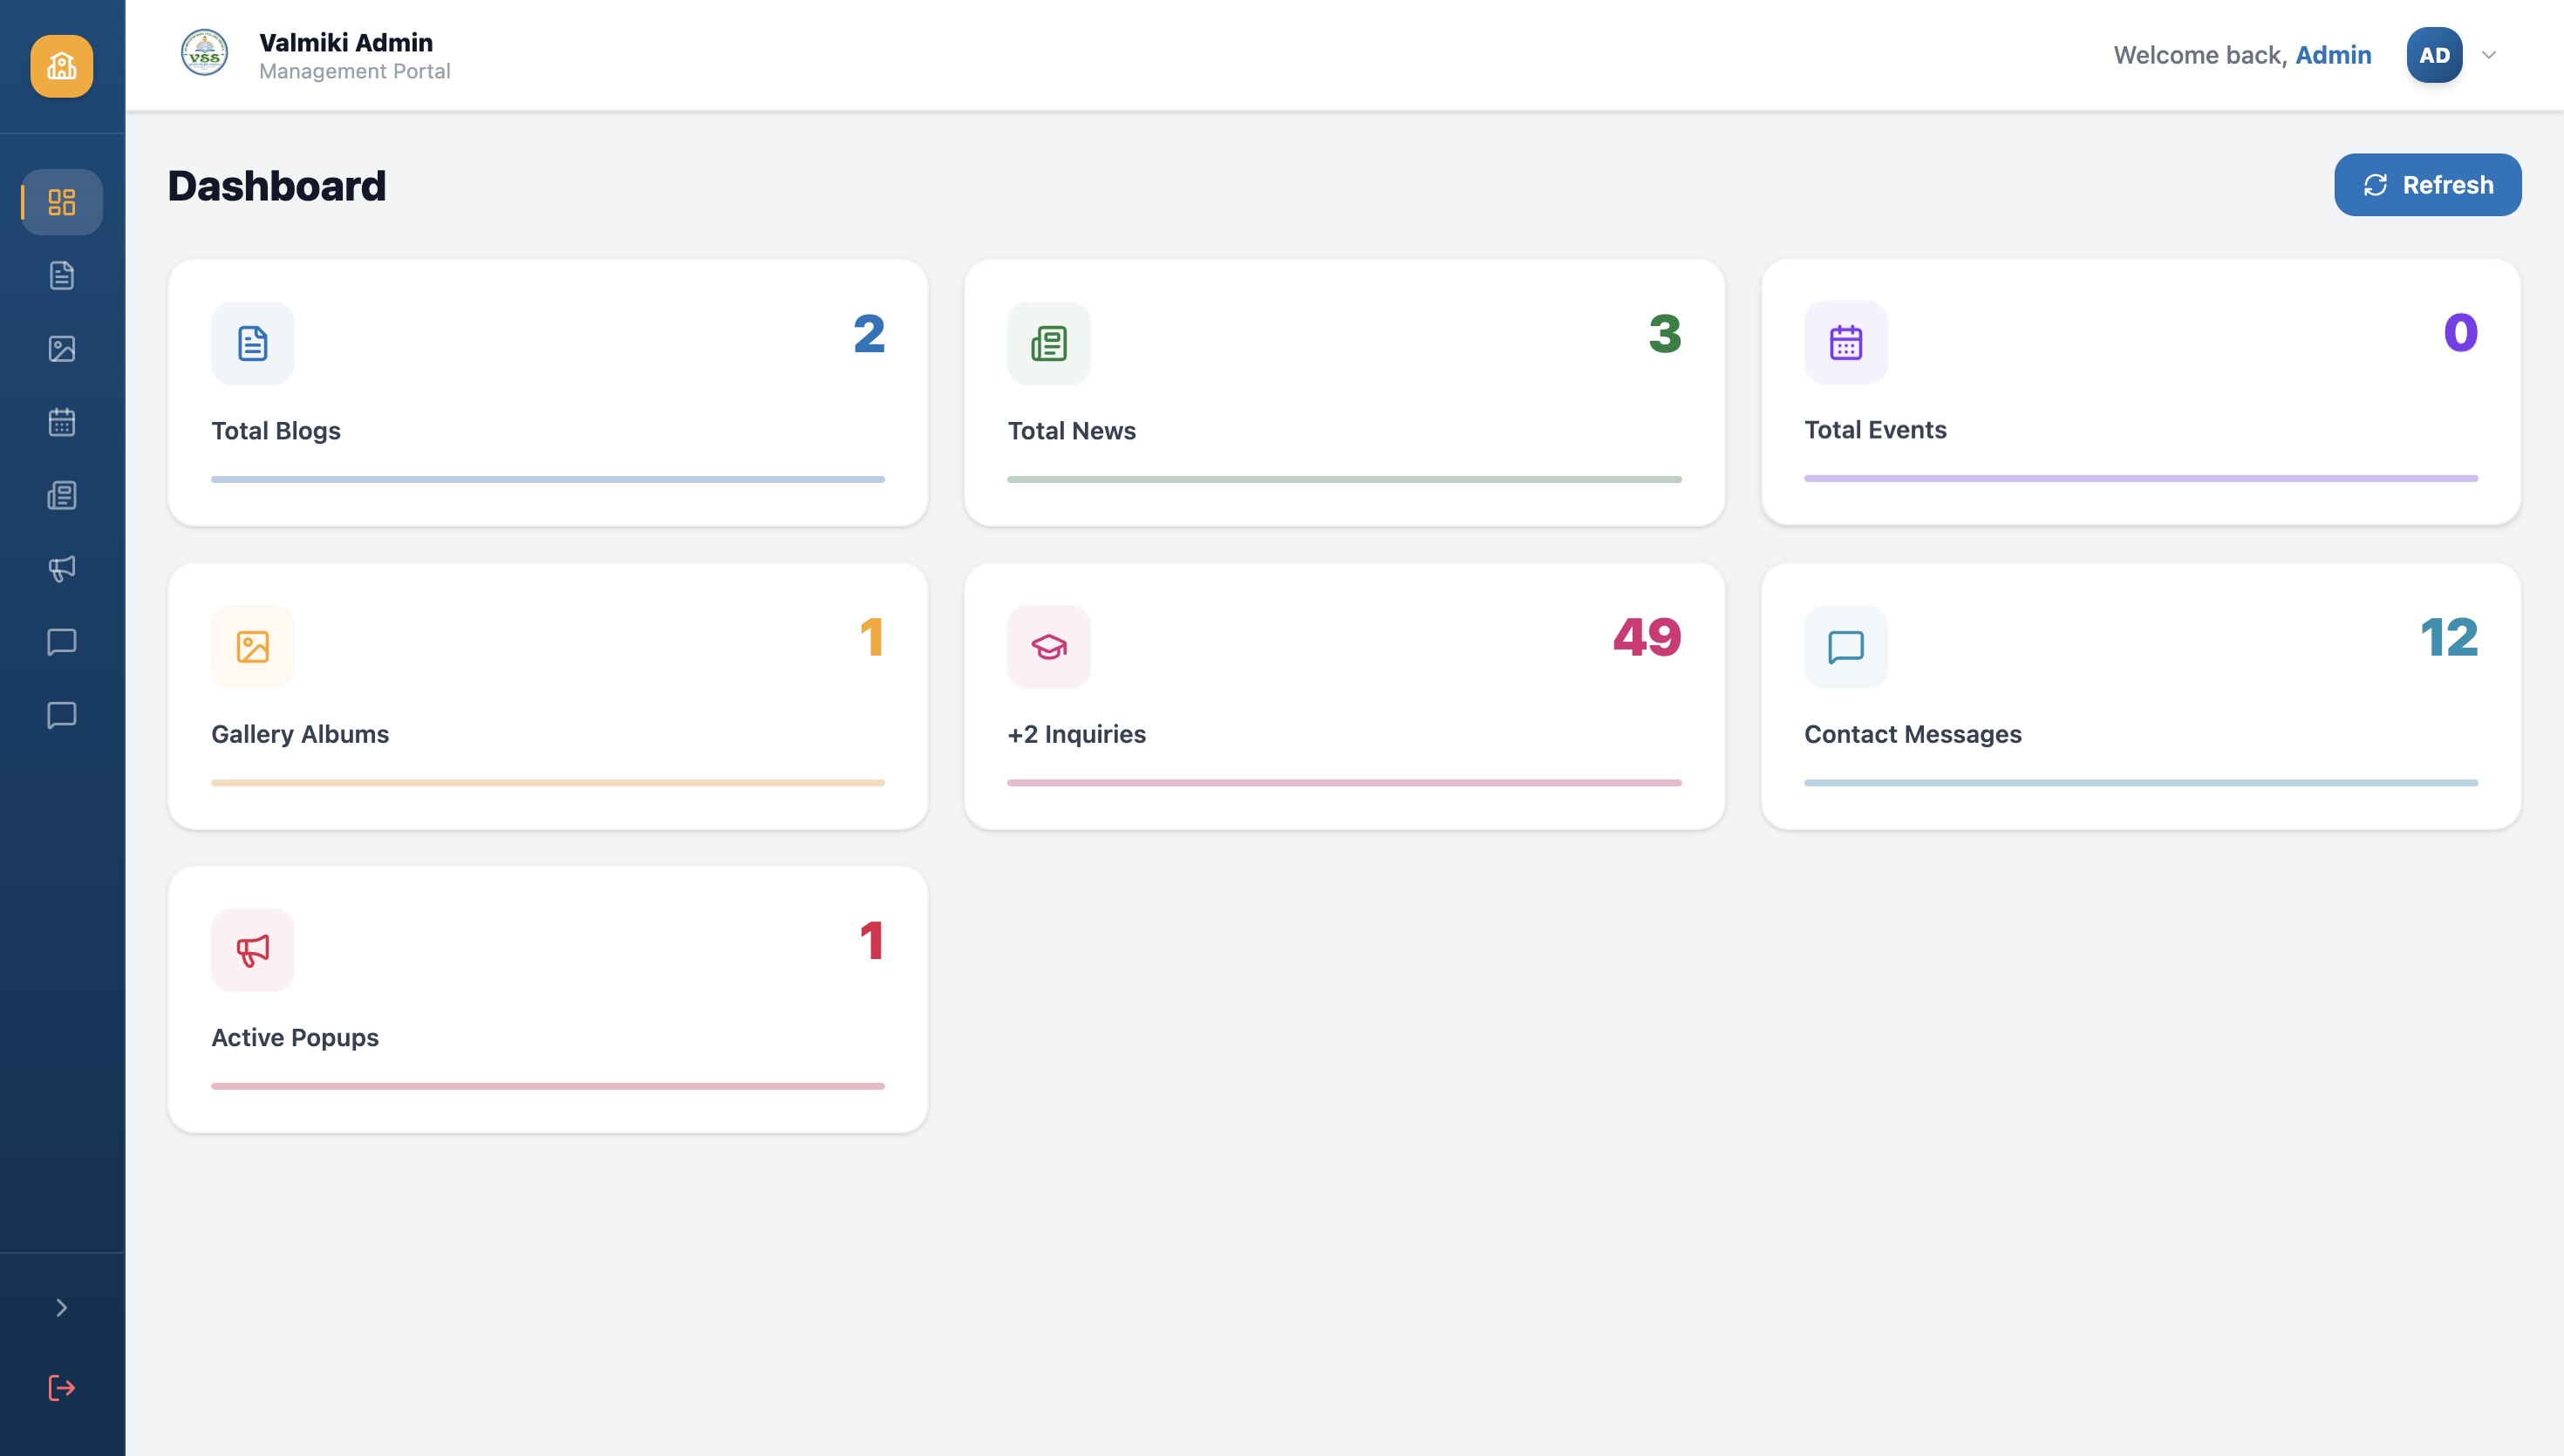Screen dimensions: 2564x1456
Task: Click the Contact Messages chat icon
Action: click(x=1846, y=647)
